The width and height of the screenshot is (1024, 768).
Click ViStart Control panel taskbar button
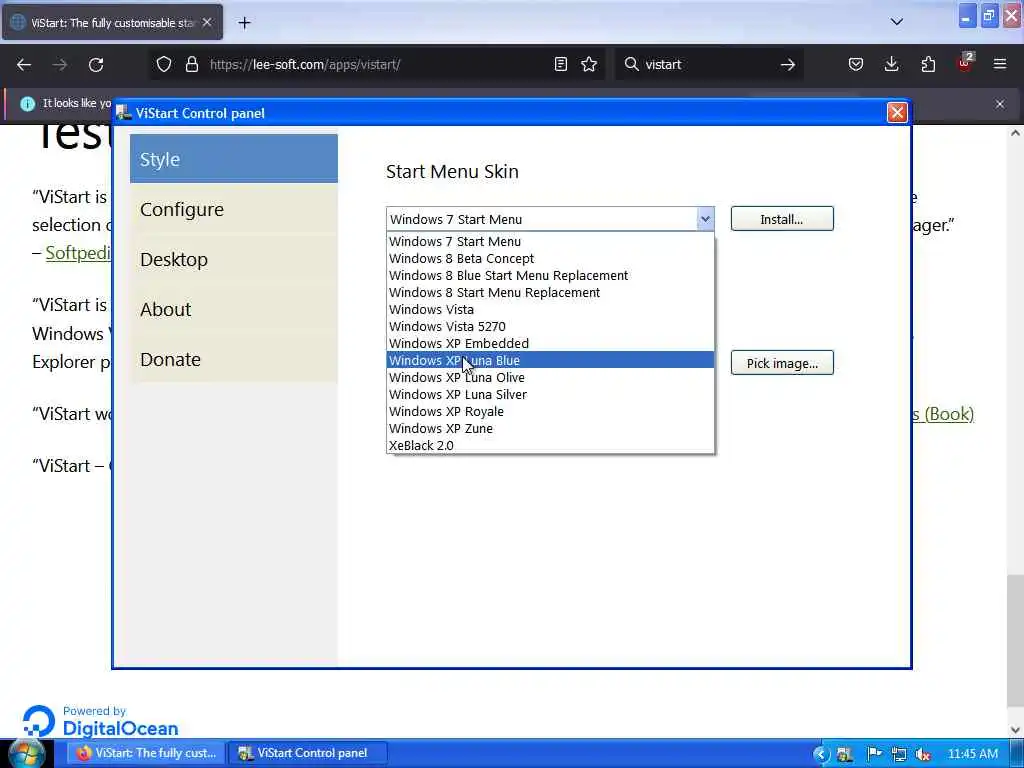click(x=308, y=753)
